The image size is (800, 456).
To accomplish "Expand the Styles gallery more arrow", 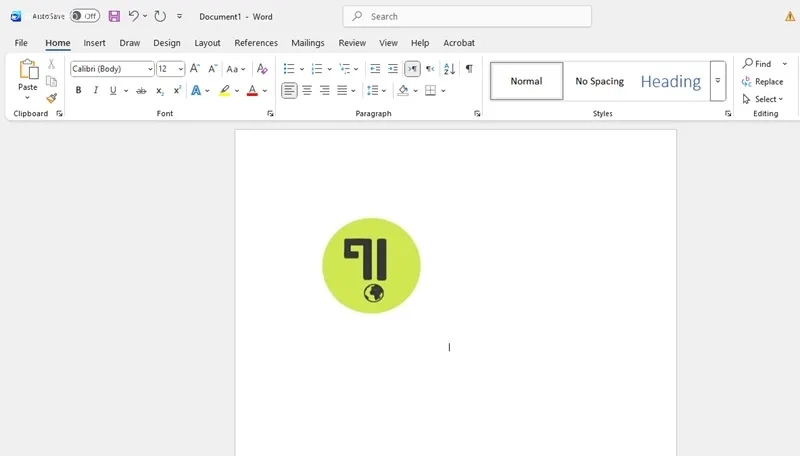I will tap(718, 81).
